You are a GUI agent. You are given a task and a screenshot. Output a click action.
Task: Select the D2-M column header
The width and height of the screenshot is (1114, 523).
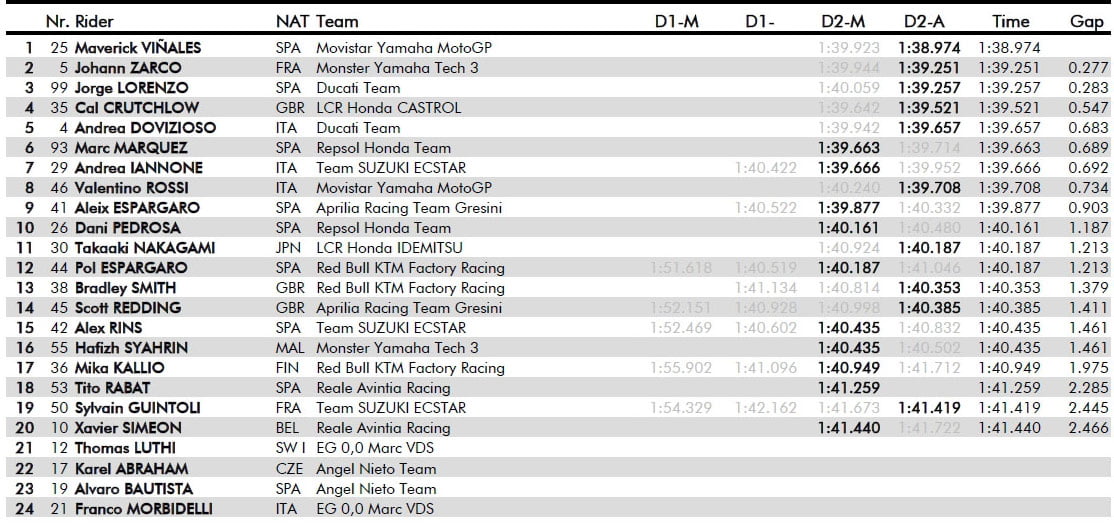tap(845, 21)
